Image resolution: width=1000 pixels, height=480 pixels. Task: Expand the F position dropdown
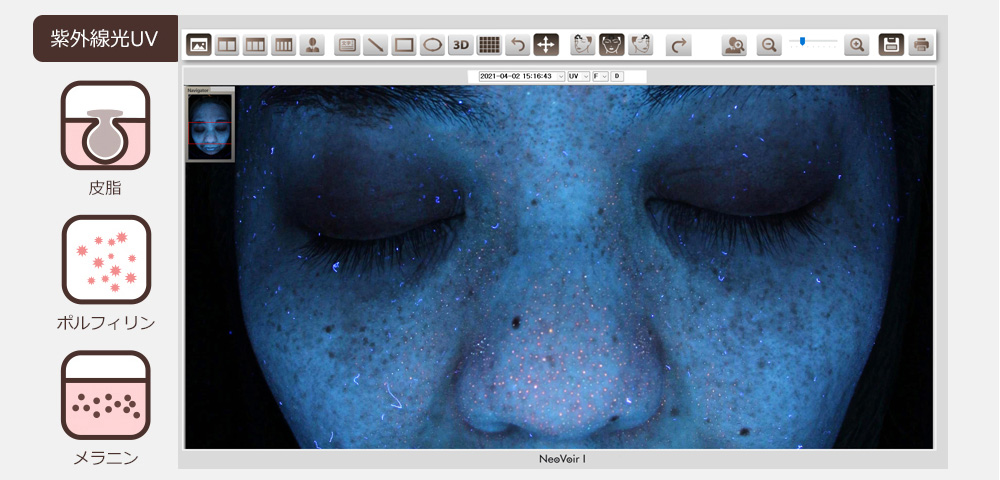[x=604, y=76]
